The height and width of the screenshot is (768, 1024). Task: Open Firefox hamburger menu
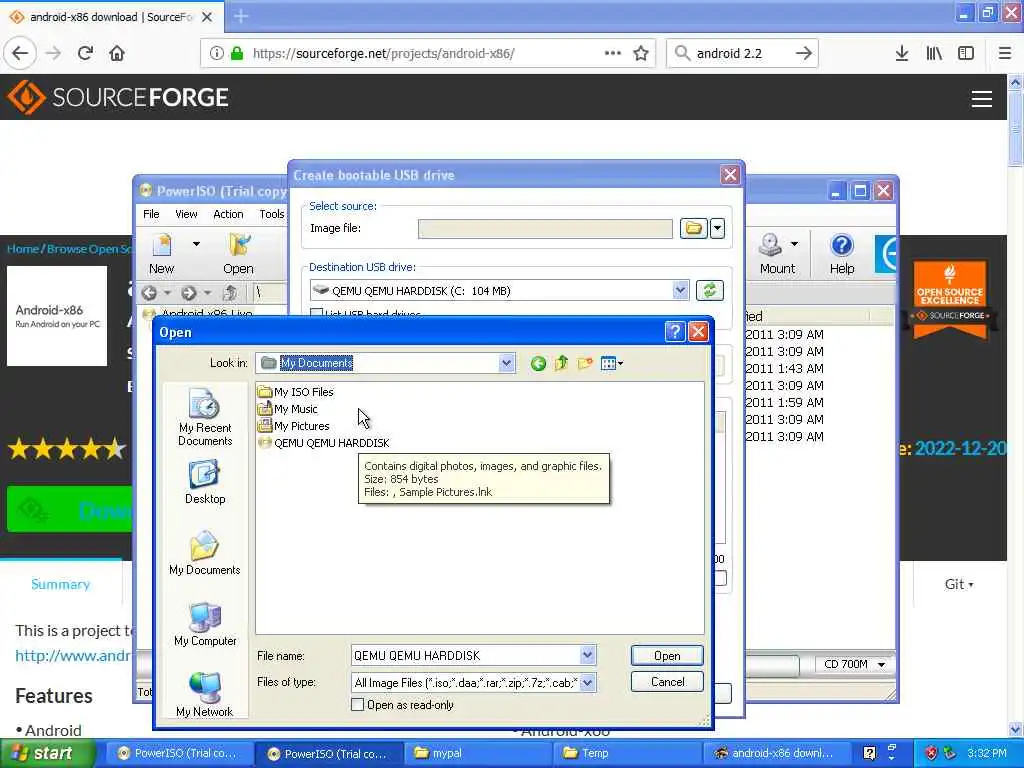point(1004,54)
